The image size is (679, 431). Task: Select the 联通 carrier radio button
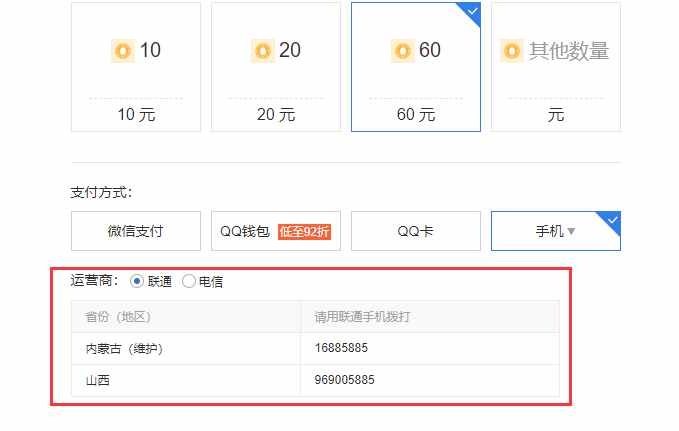point(137,282)
